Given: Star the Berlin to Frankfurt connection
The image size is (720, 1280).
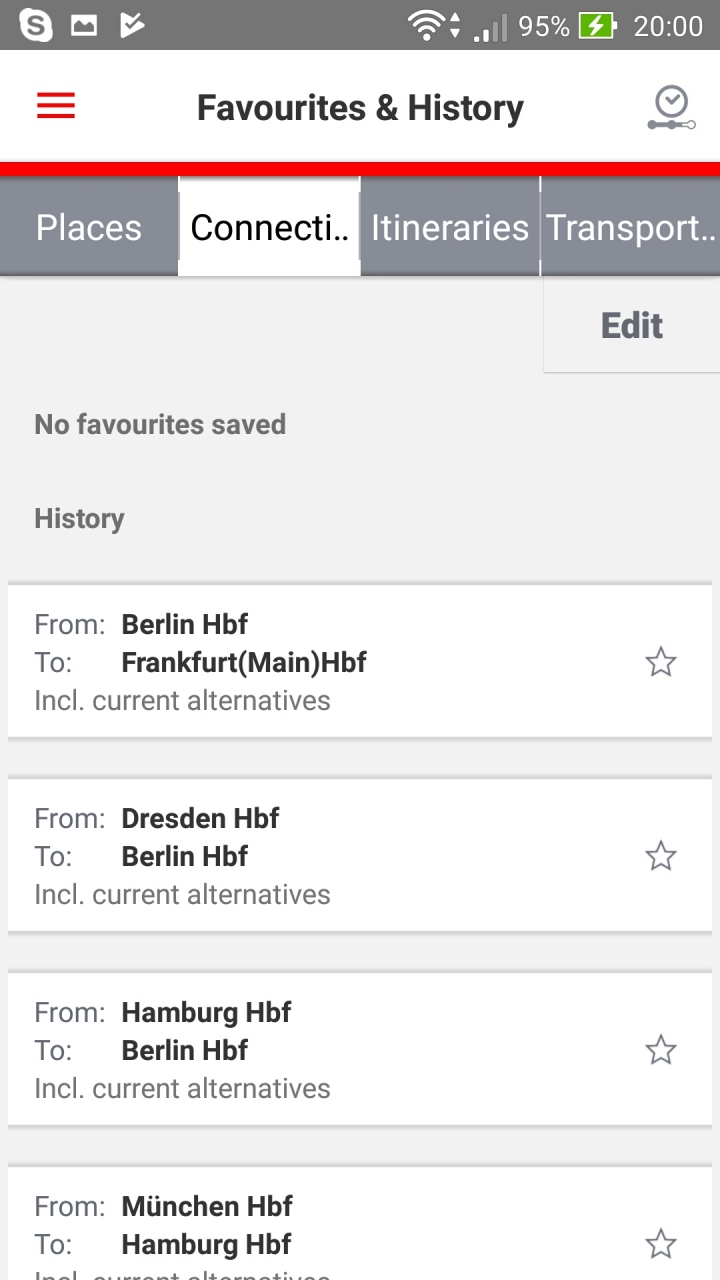Looking at the screenshot, I should (660, 662).
